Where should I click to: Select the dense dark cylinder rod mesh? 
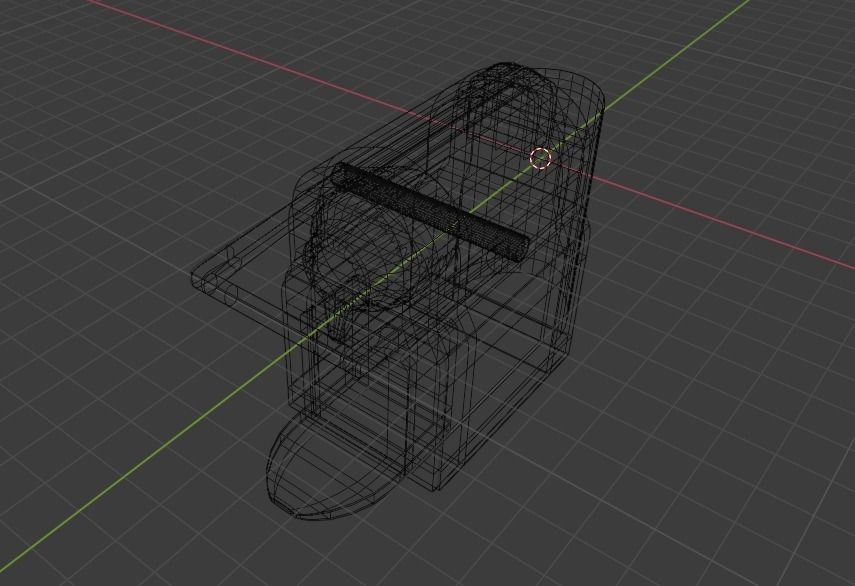pyautogui.click(x=430, y=212)
